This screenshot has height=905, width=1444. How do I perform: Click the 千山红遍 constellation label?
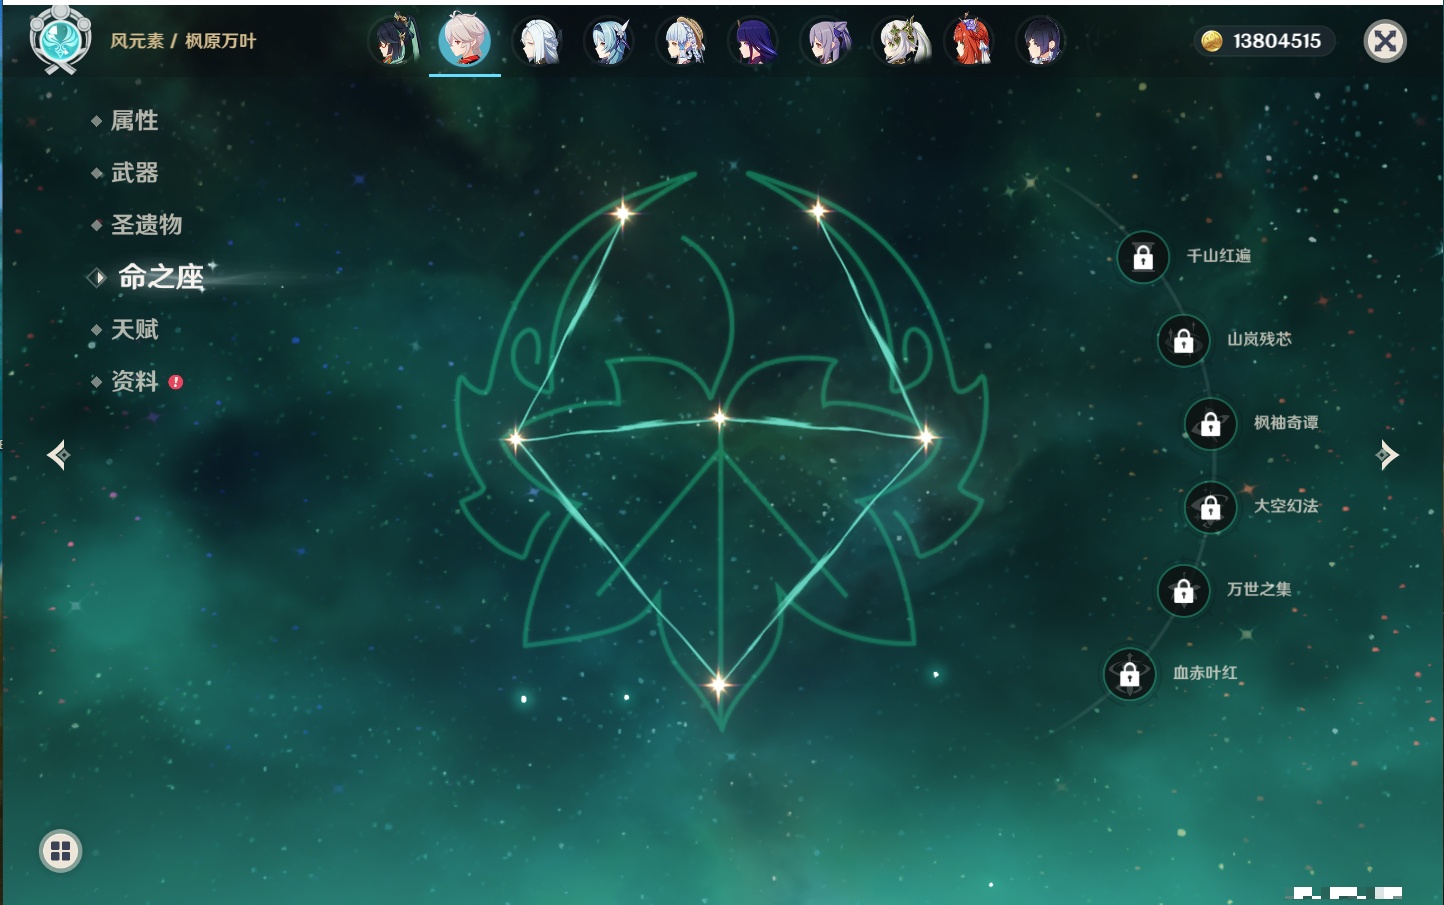tap(1218, 256)
